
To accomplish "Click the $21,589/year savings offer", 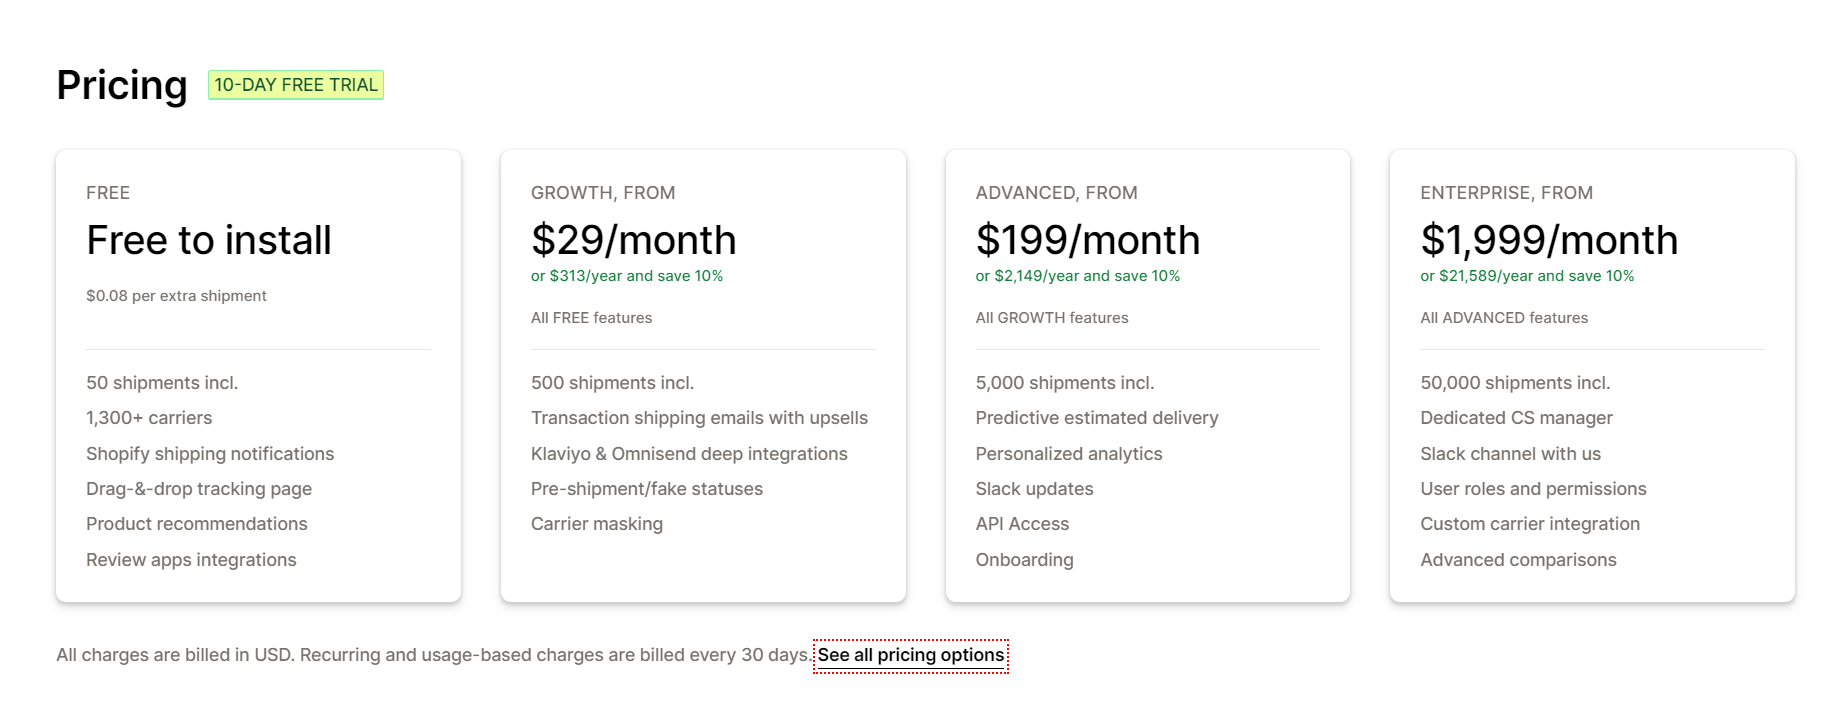I will 1527,275.
